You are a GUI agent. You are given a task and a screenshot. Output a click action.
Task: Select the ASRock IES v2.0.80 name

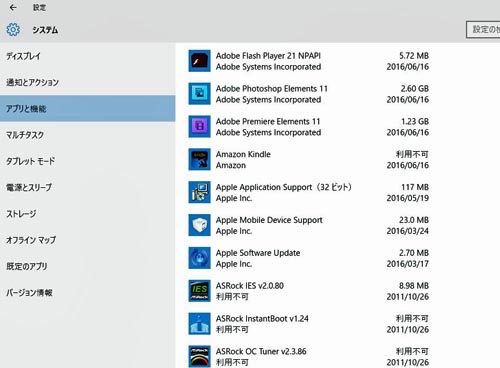(x=250, y=286)
